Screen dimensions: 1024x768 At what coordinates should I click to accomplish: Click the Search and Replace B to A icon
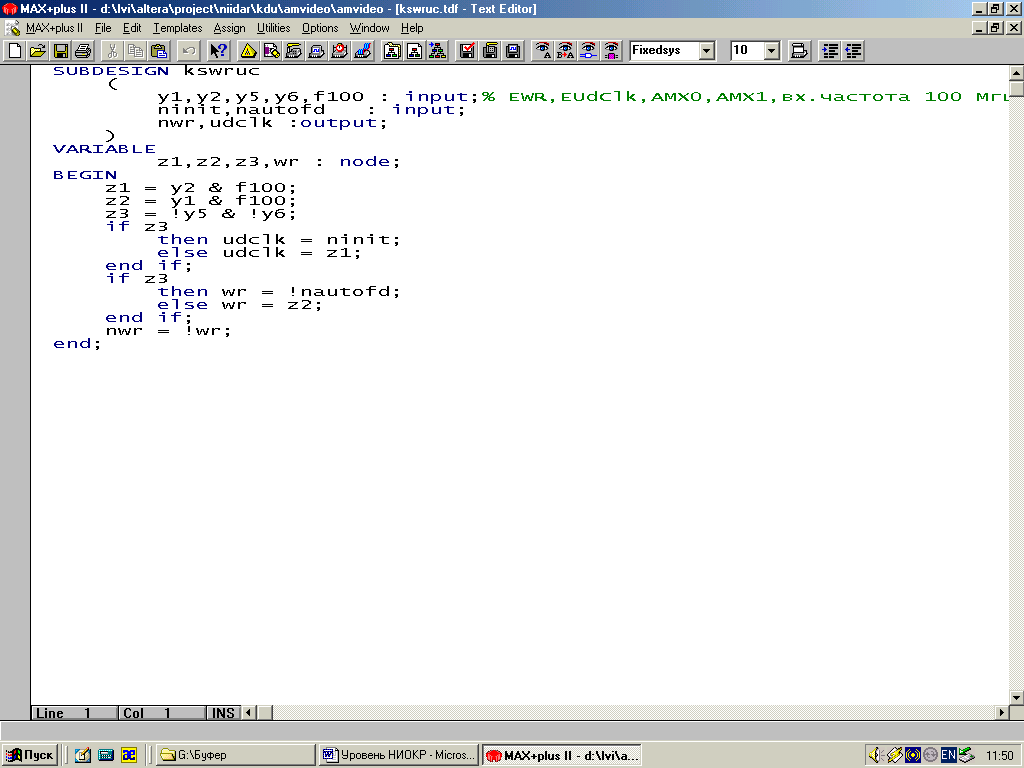tap(566, 50)
